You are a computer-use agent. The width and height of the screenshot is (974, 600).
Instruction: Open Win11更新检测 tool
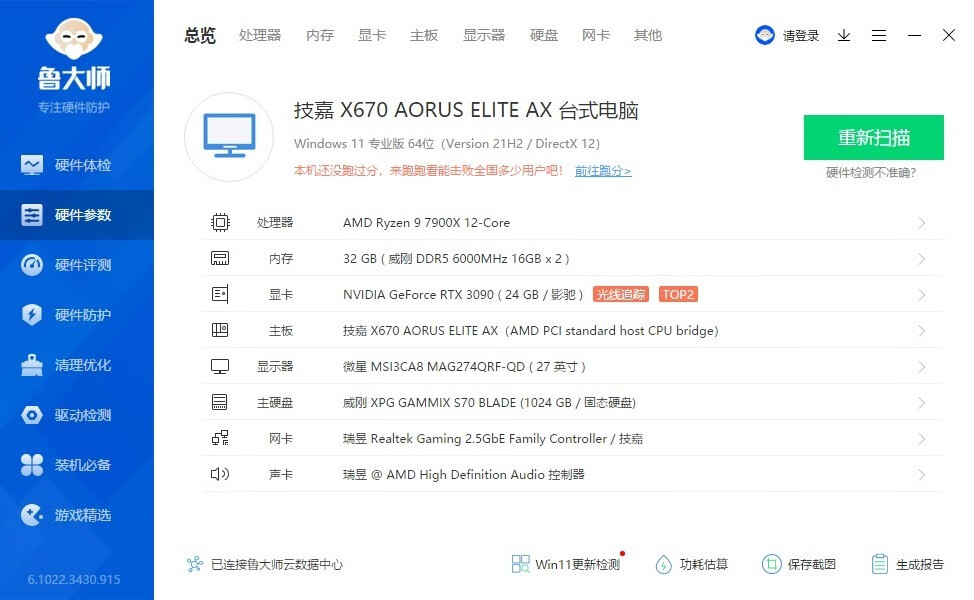[566, 564]
